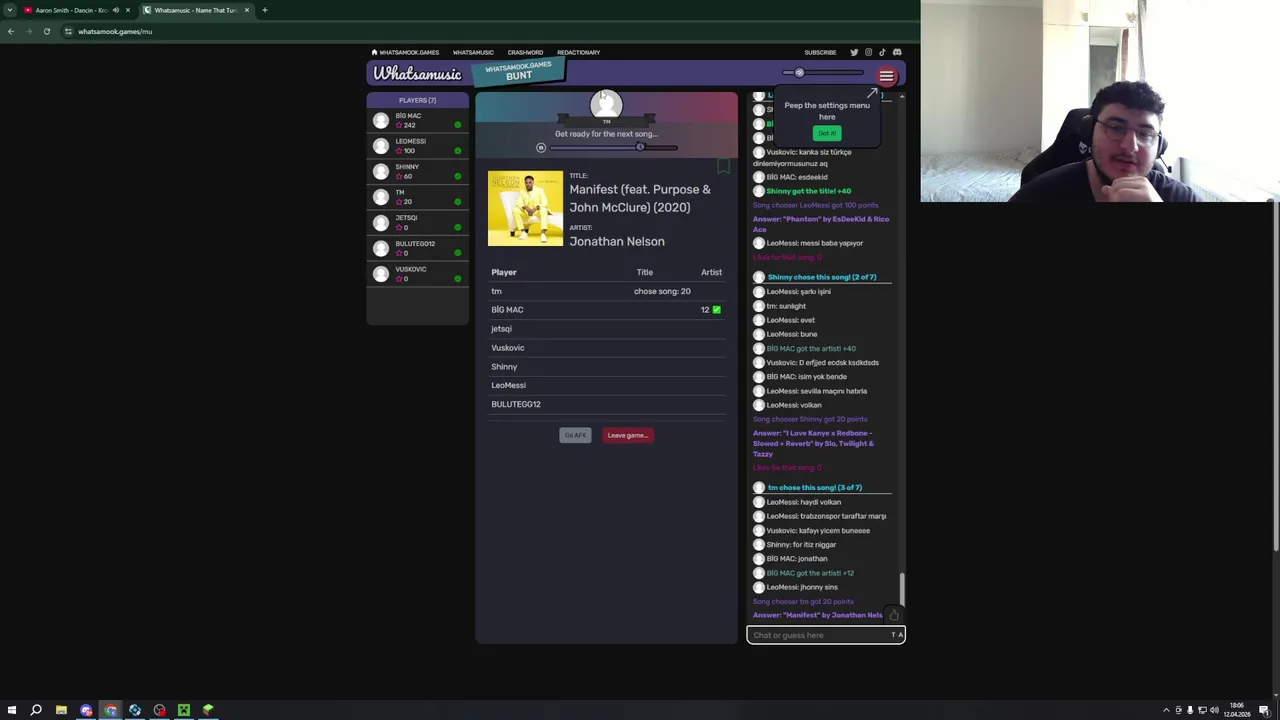Open the Instagram icon link
Viewport: 1280px width, 720px height.
868,52
